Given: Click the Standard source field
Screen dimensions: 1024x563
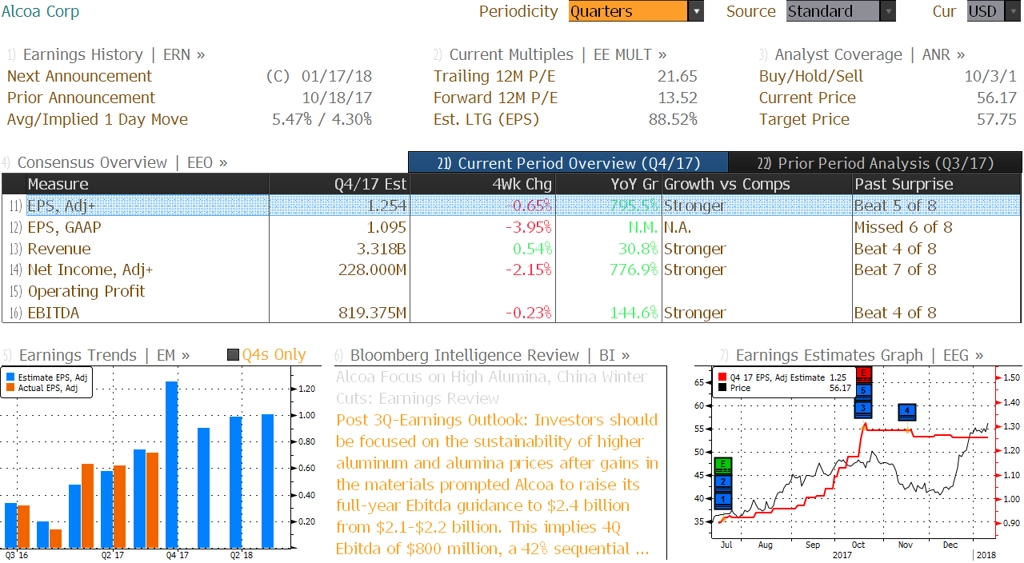Looking at the screenshot, I should click(833, 11).
